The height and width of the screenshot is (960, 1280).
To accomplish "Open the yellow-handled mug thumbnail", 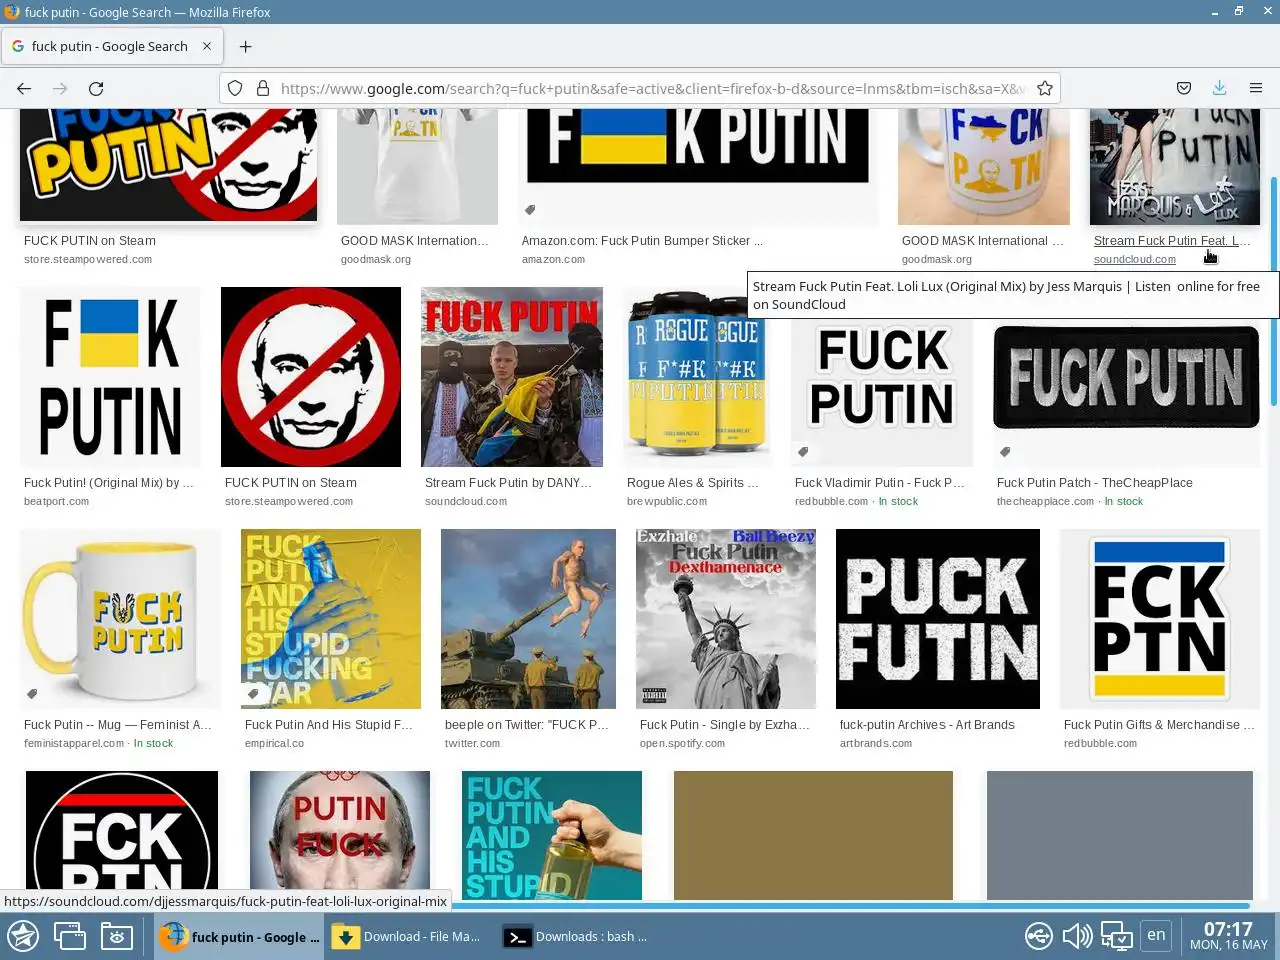I will click(x=120, y=619).
